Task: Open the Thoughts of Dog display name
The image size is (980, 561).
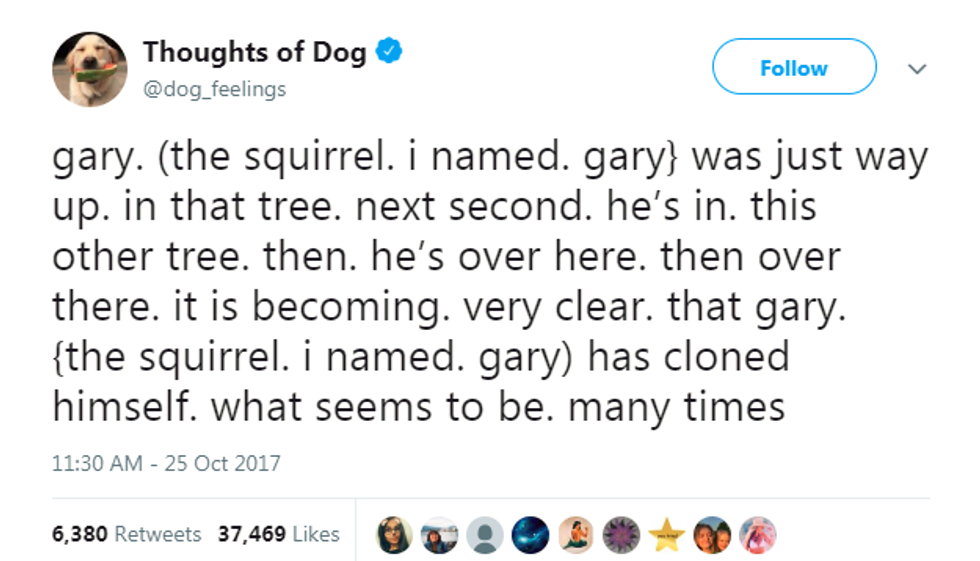Action: (256, 52)
